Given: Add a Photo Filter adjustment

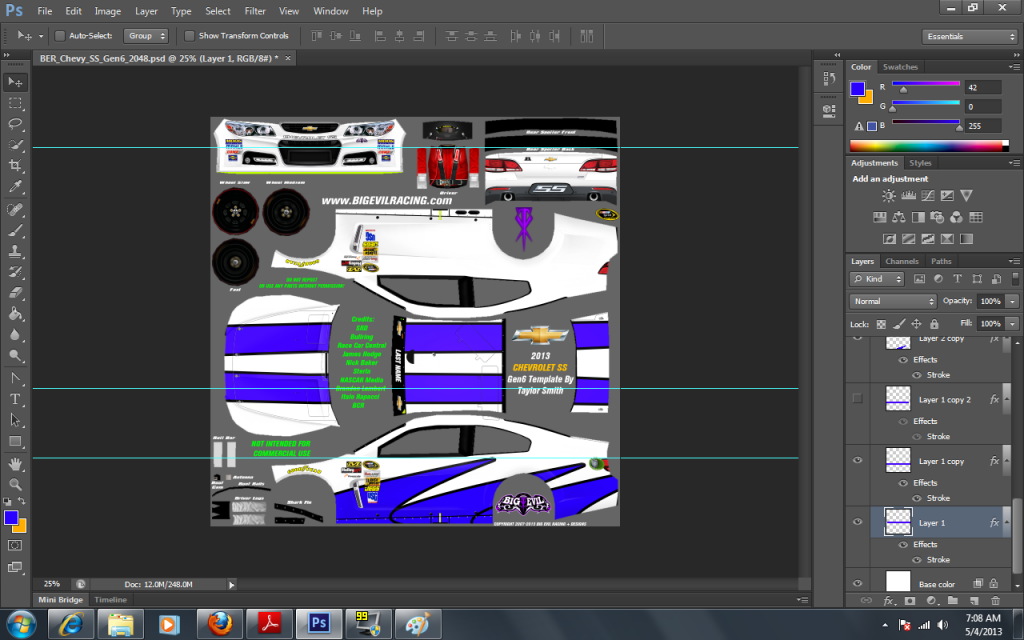Looking at the screenshot, I should point(937,217).
